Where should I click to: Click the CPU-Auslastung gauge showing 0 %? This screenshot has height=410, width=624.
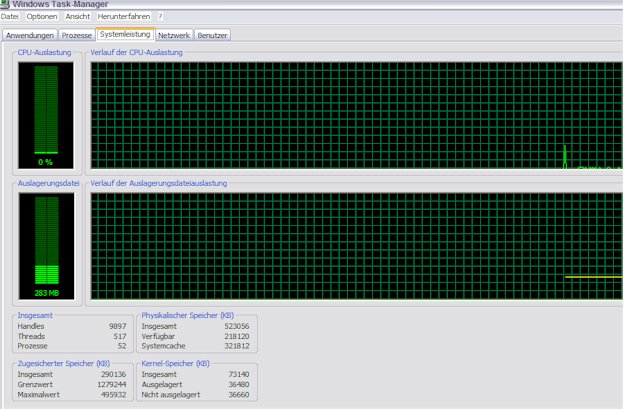[46, 115]
